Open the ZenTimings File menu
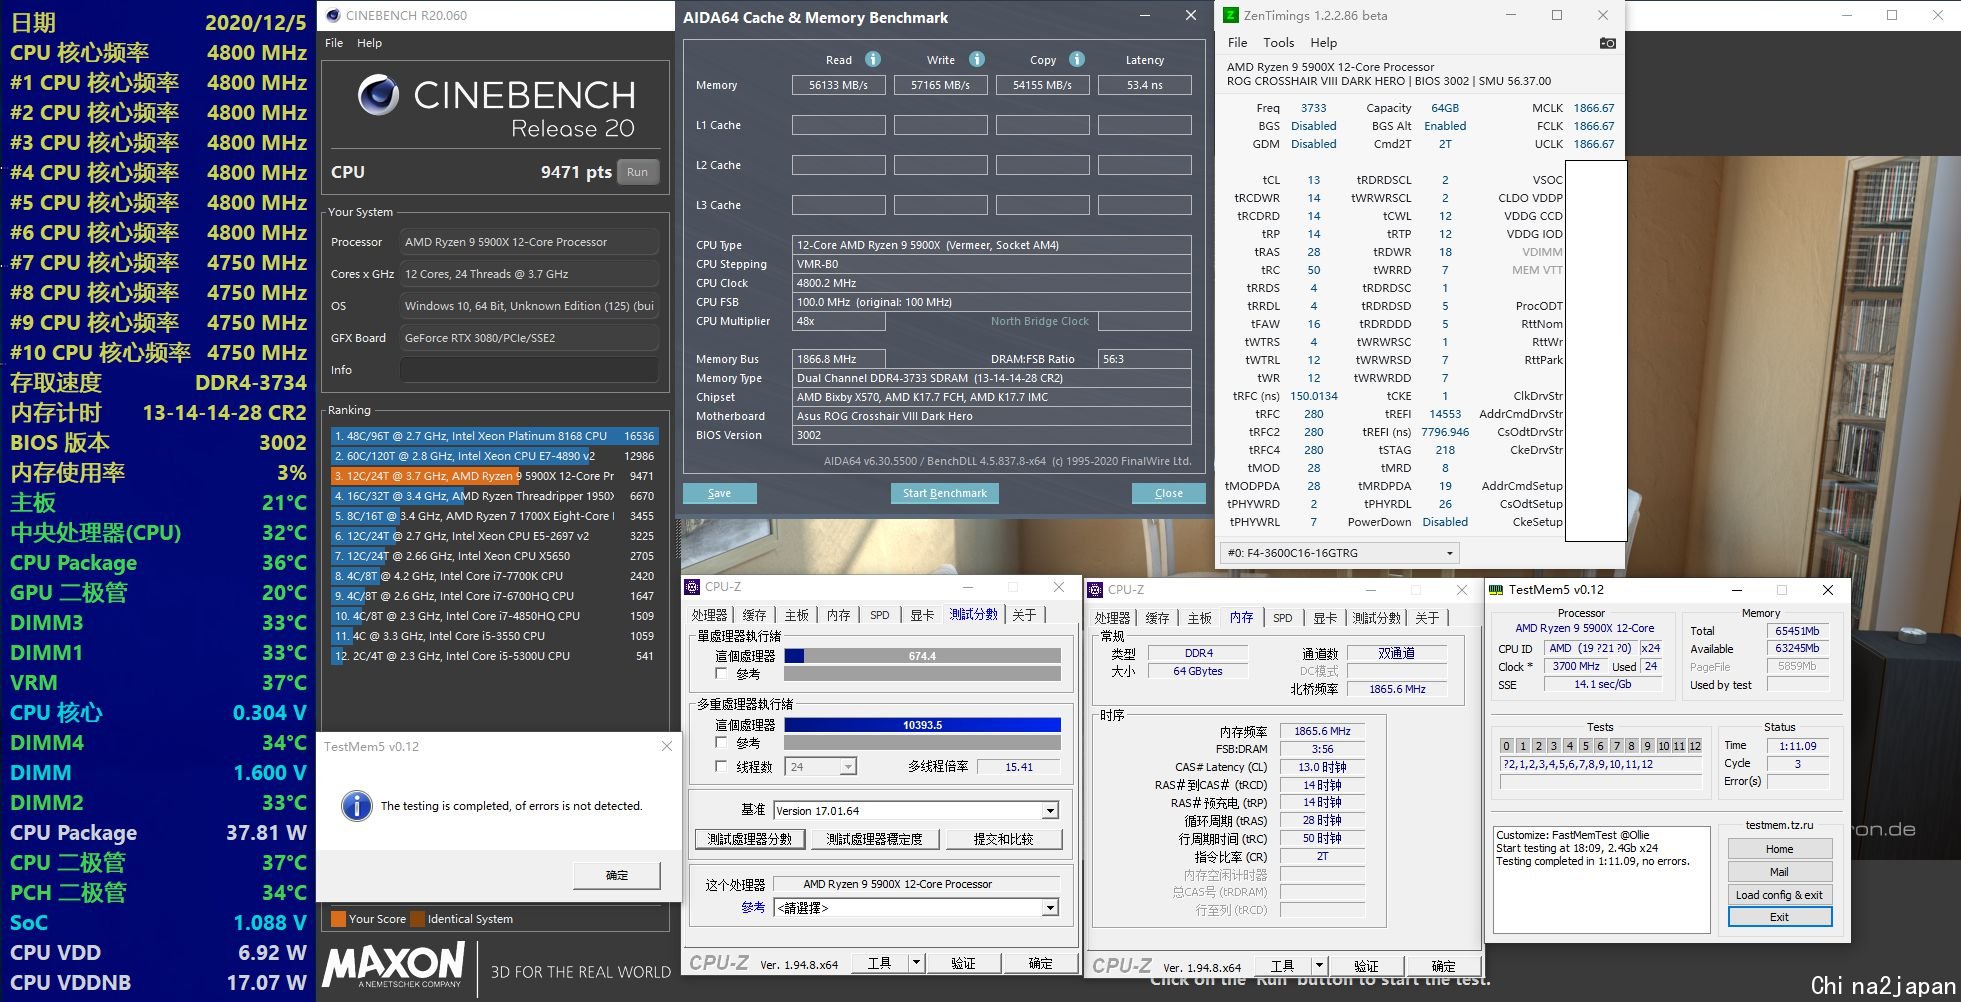This screenshot has width=1961, height=1002. [x=1237, y=43]
